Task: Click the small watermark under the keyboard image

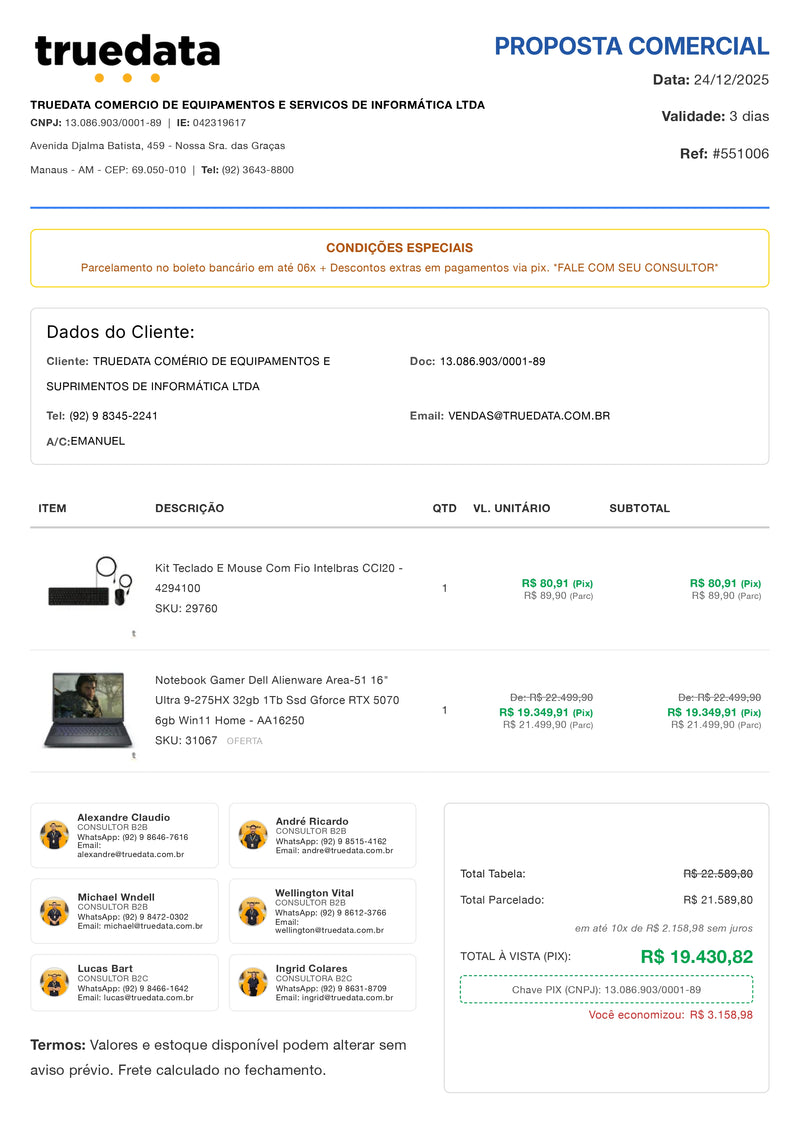Action: coord(134,633)
